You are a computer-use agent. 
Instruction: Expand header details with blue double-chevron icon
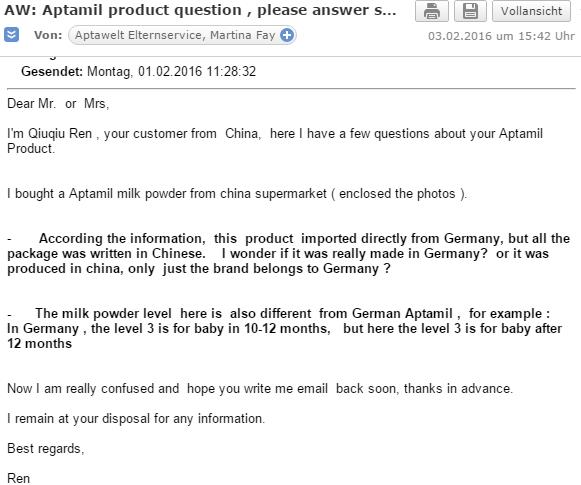(11, 35)
